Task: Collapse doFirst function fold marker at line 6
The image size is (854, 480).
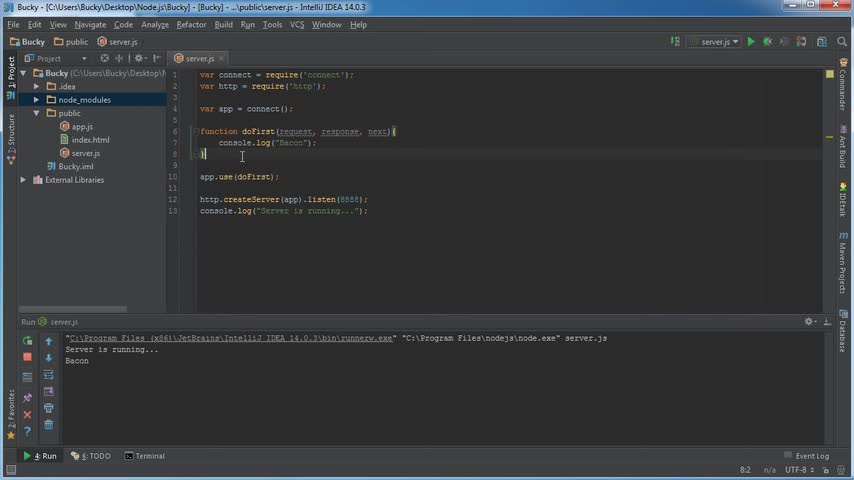Action: (196, 131)
